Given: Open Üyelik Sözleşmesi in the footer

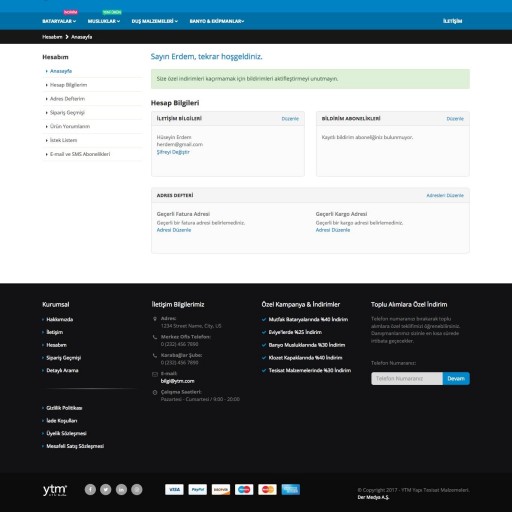Looking at the screenshot, I should [x=66, y=433].
